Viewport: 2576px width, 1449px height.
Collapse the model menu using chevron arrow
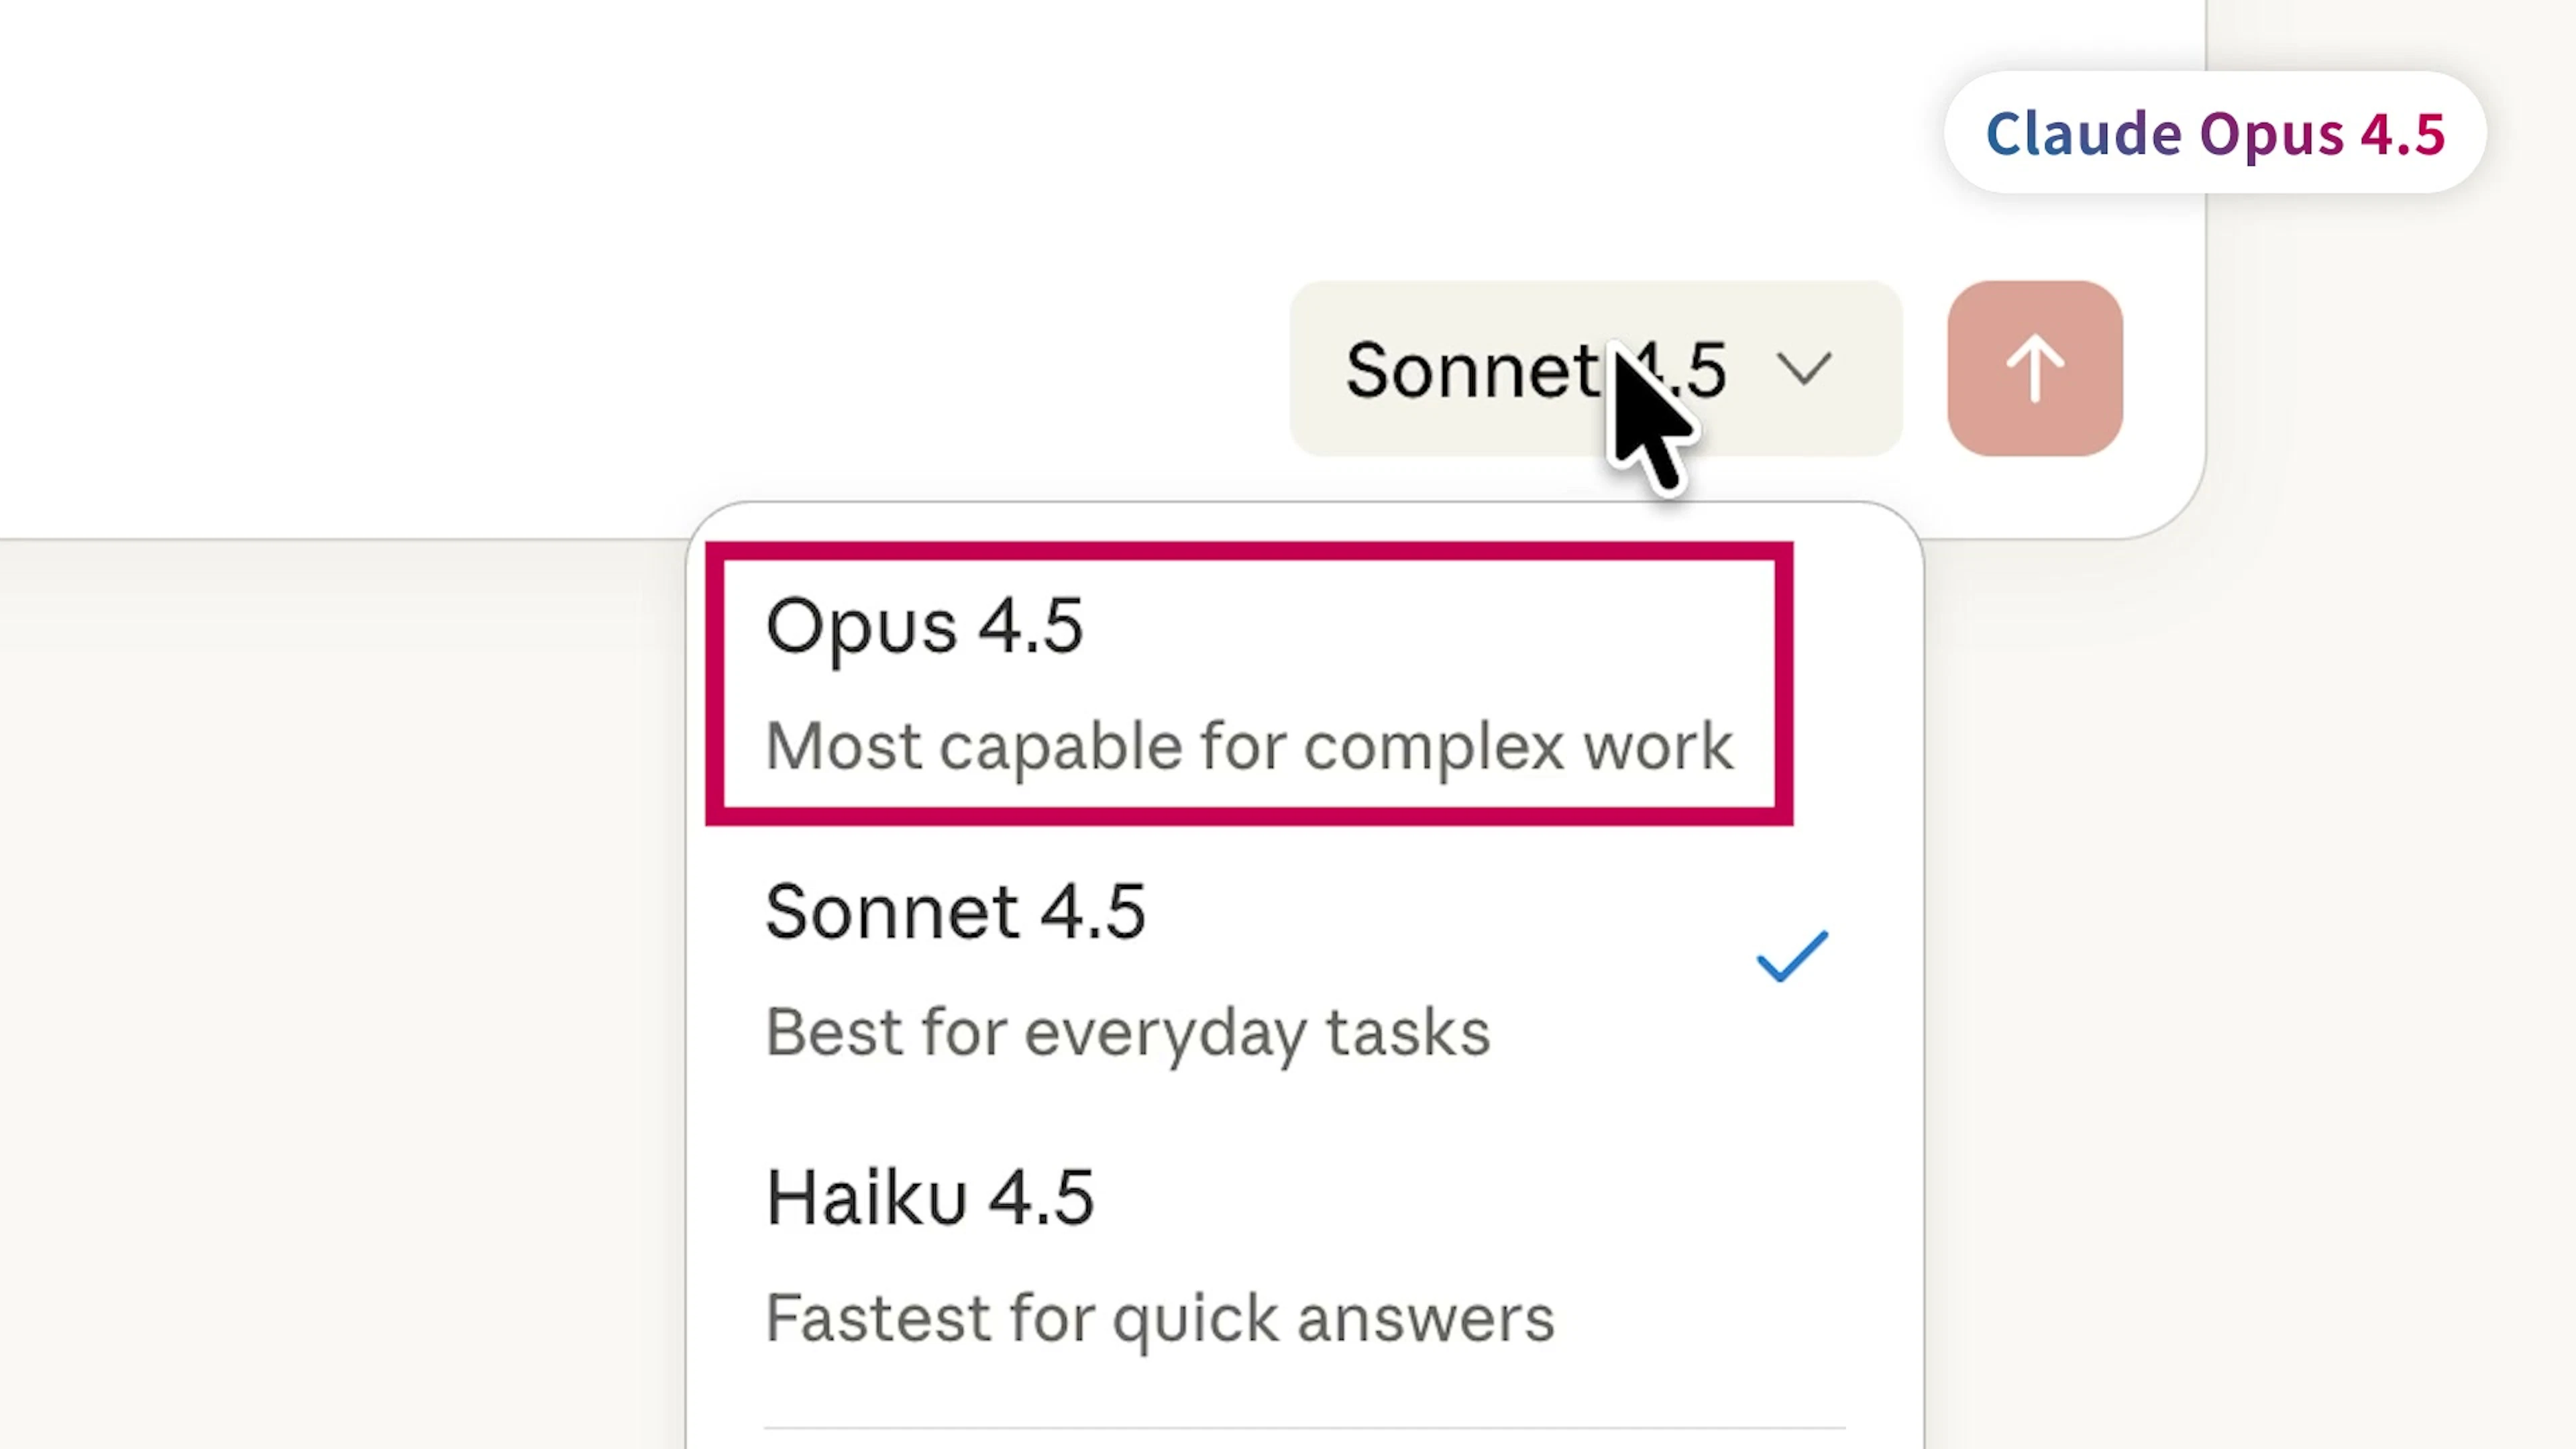[1803, 368]
